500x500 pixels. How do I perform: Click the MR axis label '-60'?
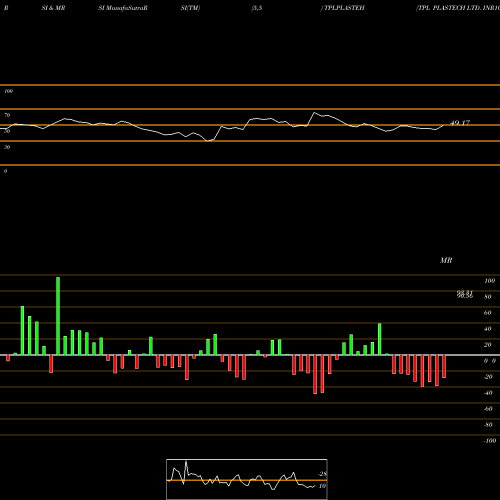[488, 409]
